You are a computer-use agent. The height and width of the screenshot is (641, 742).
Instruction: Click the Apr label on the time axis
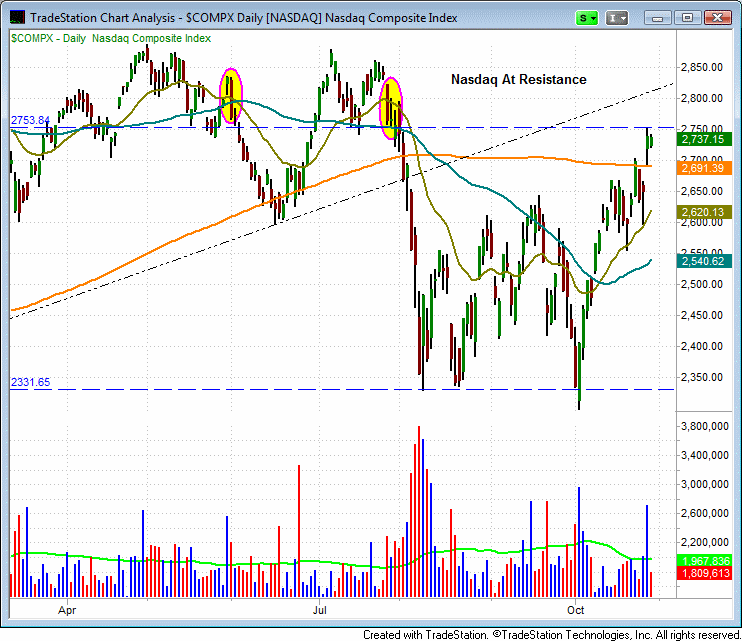[67, 610]
